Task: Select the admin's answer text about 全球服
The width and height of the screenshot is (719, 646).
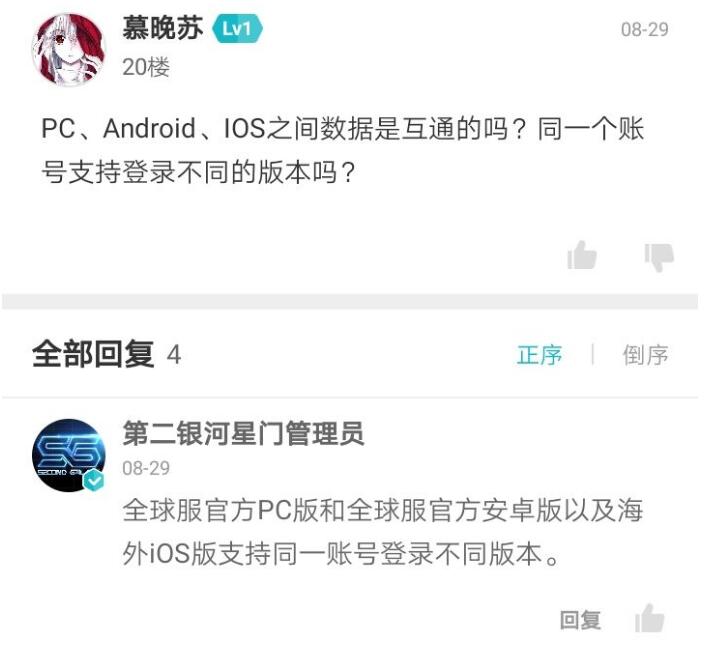Action: tap(383, 531)
